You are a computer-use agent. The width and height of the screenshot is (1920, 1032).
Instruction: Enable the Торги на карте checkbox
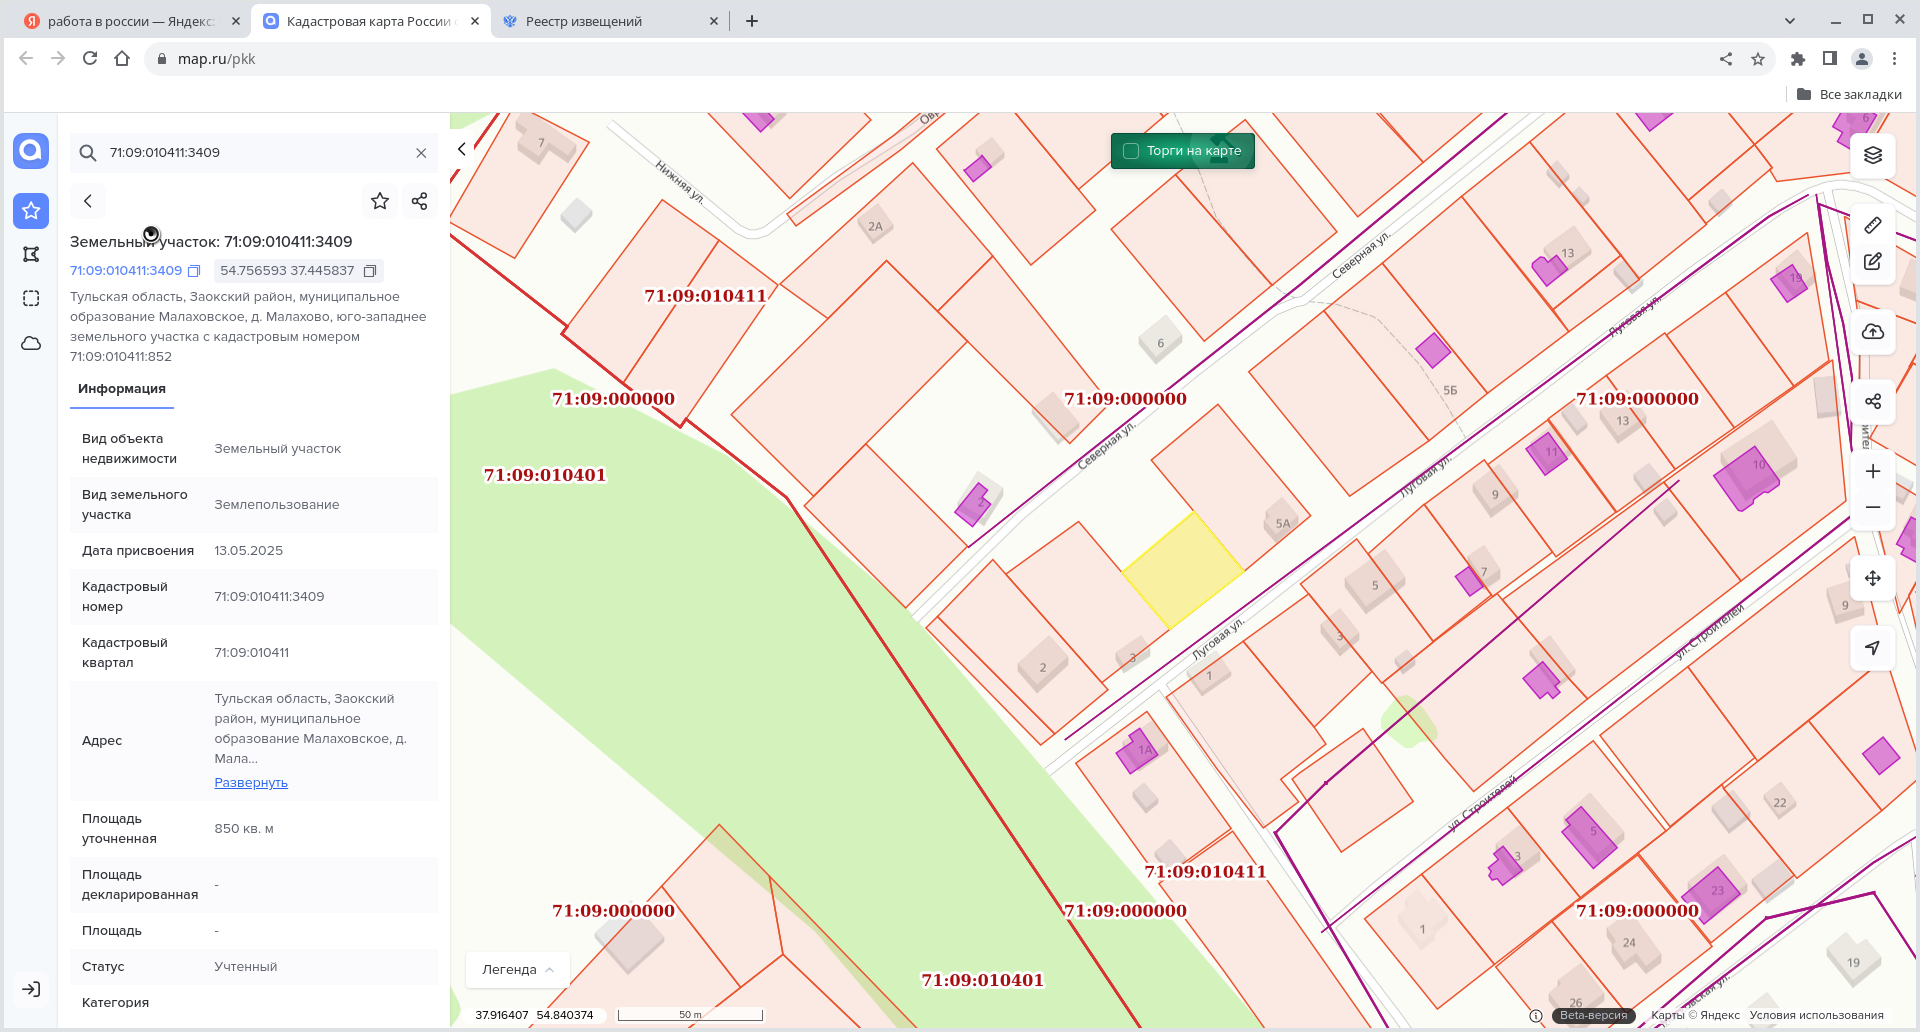click(1131, 151)
